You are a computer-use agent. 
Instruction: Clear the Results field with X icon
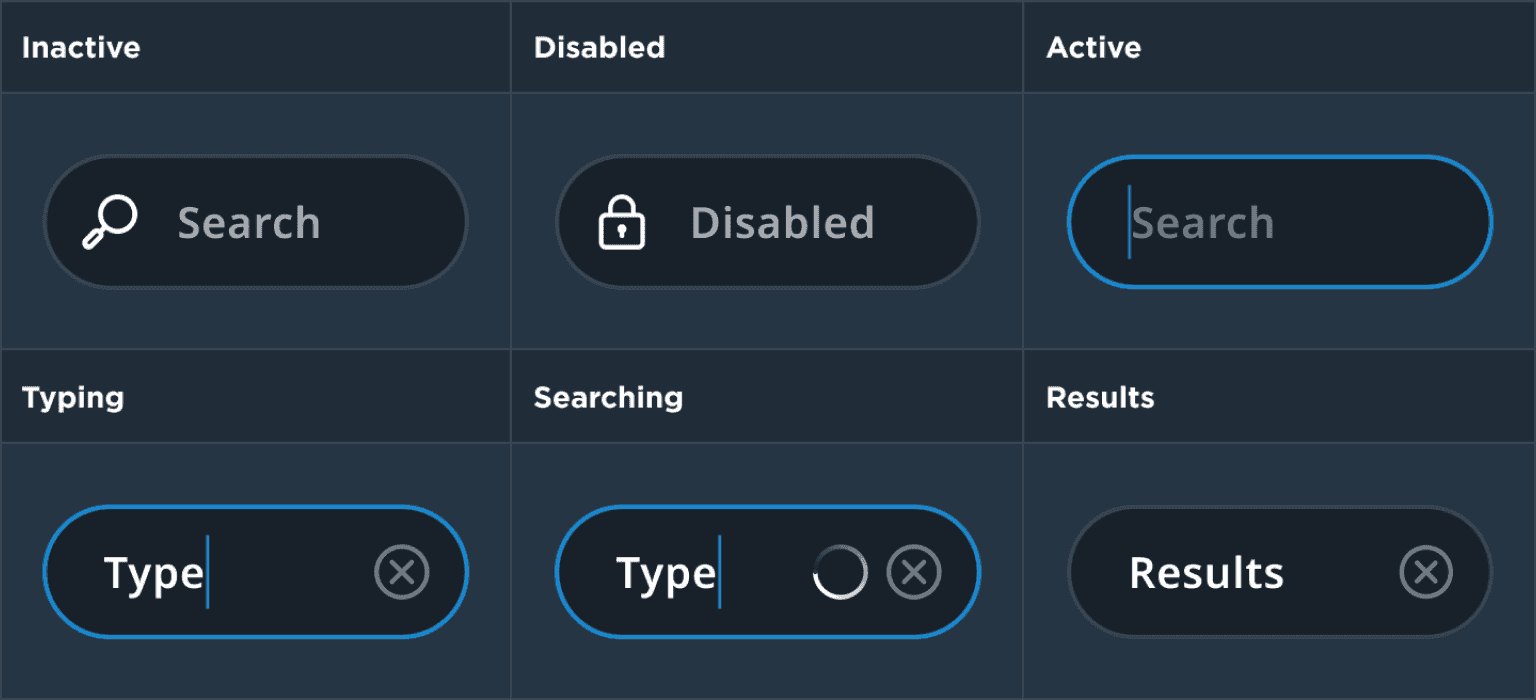pos(1426,572)
